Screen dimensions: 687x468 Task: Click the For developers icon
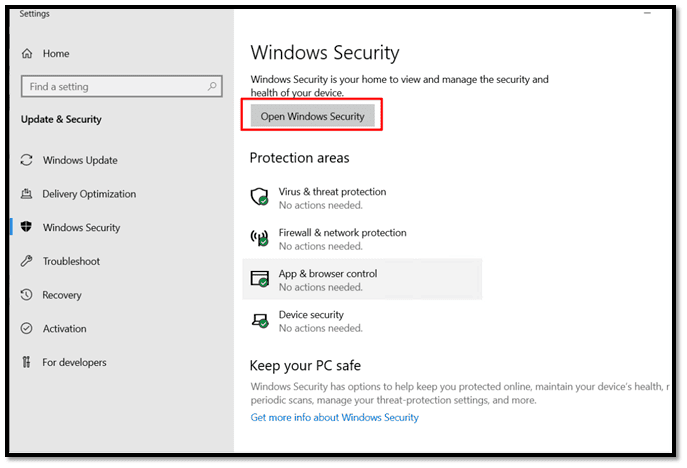(26, 363)
